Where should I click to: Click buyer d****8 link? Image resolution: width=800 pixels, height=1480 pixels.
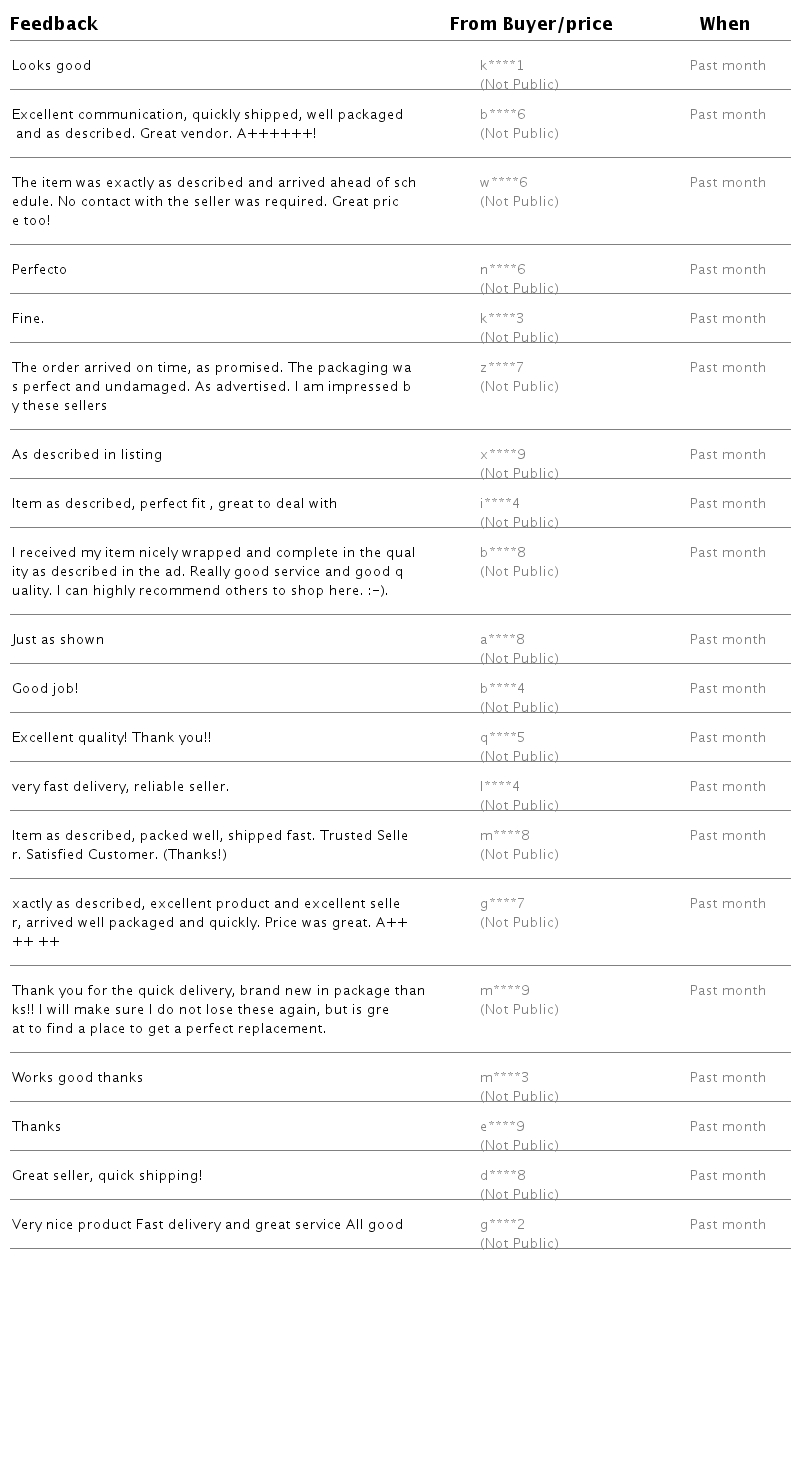pos(503,1176)
